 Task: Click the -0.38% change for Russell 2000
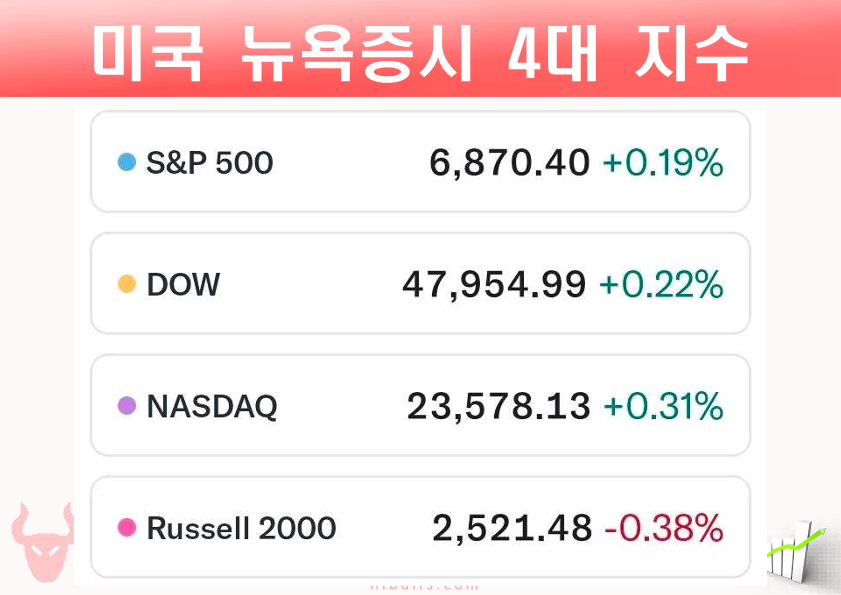[x=664, y=528]
